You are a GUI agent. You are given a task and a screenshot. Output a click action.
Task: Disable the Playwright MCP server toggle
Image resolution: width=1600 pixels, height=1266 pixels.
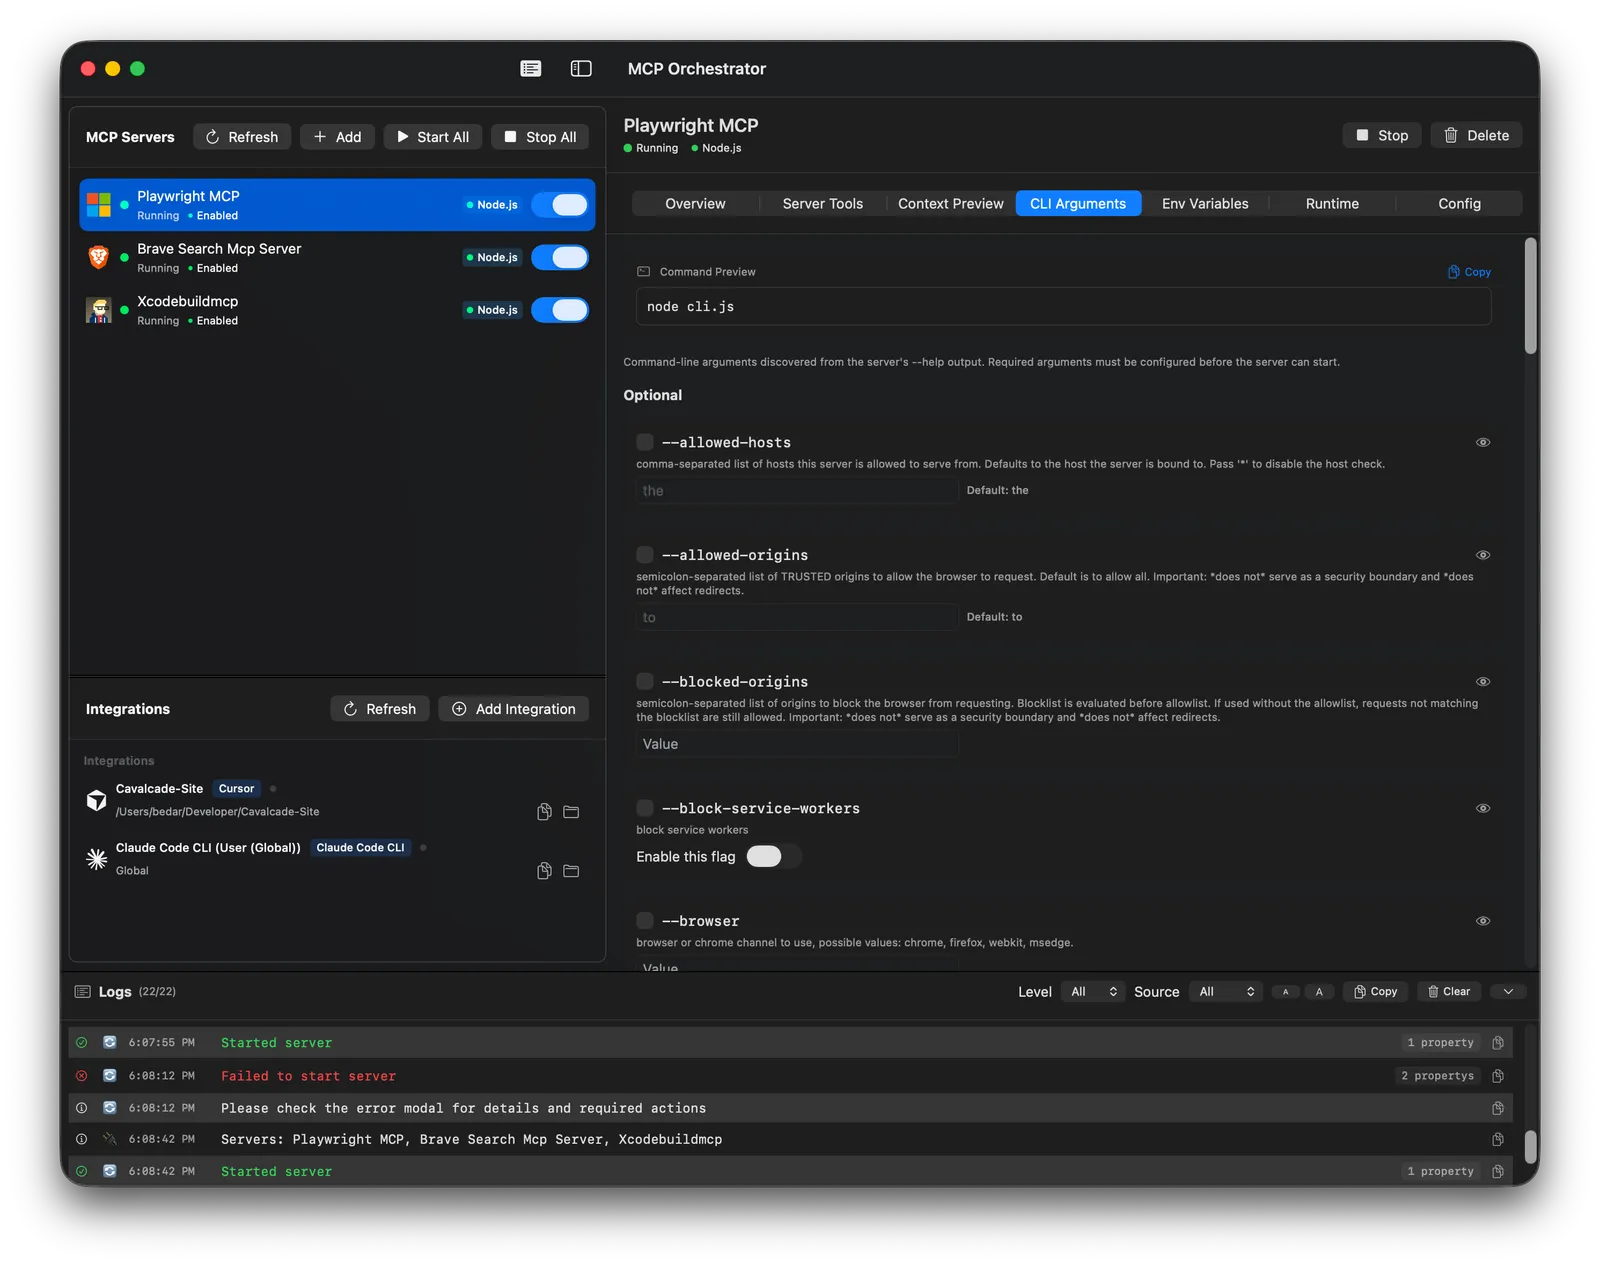tap(560, 204)
